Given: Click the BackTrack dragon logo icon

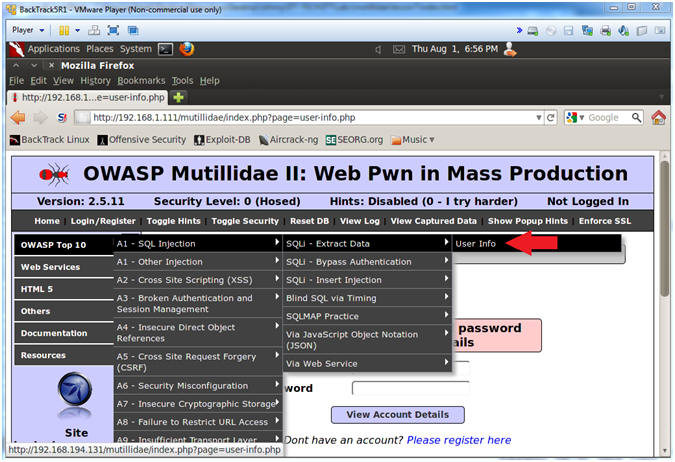Looking at the screenshot, I should pyautogui.click(x=16, y=50).
